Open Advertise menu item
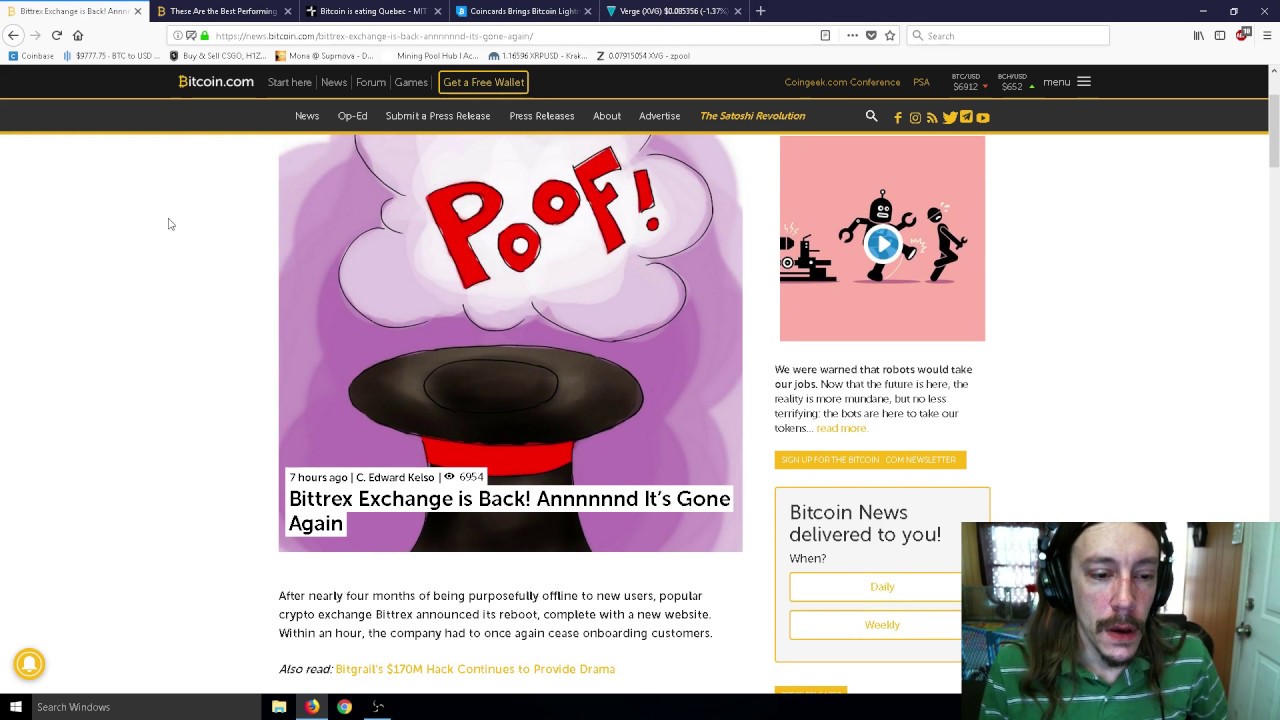 (x=659, y=116)
